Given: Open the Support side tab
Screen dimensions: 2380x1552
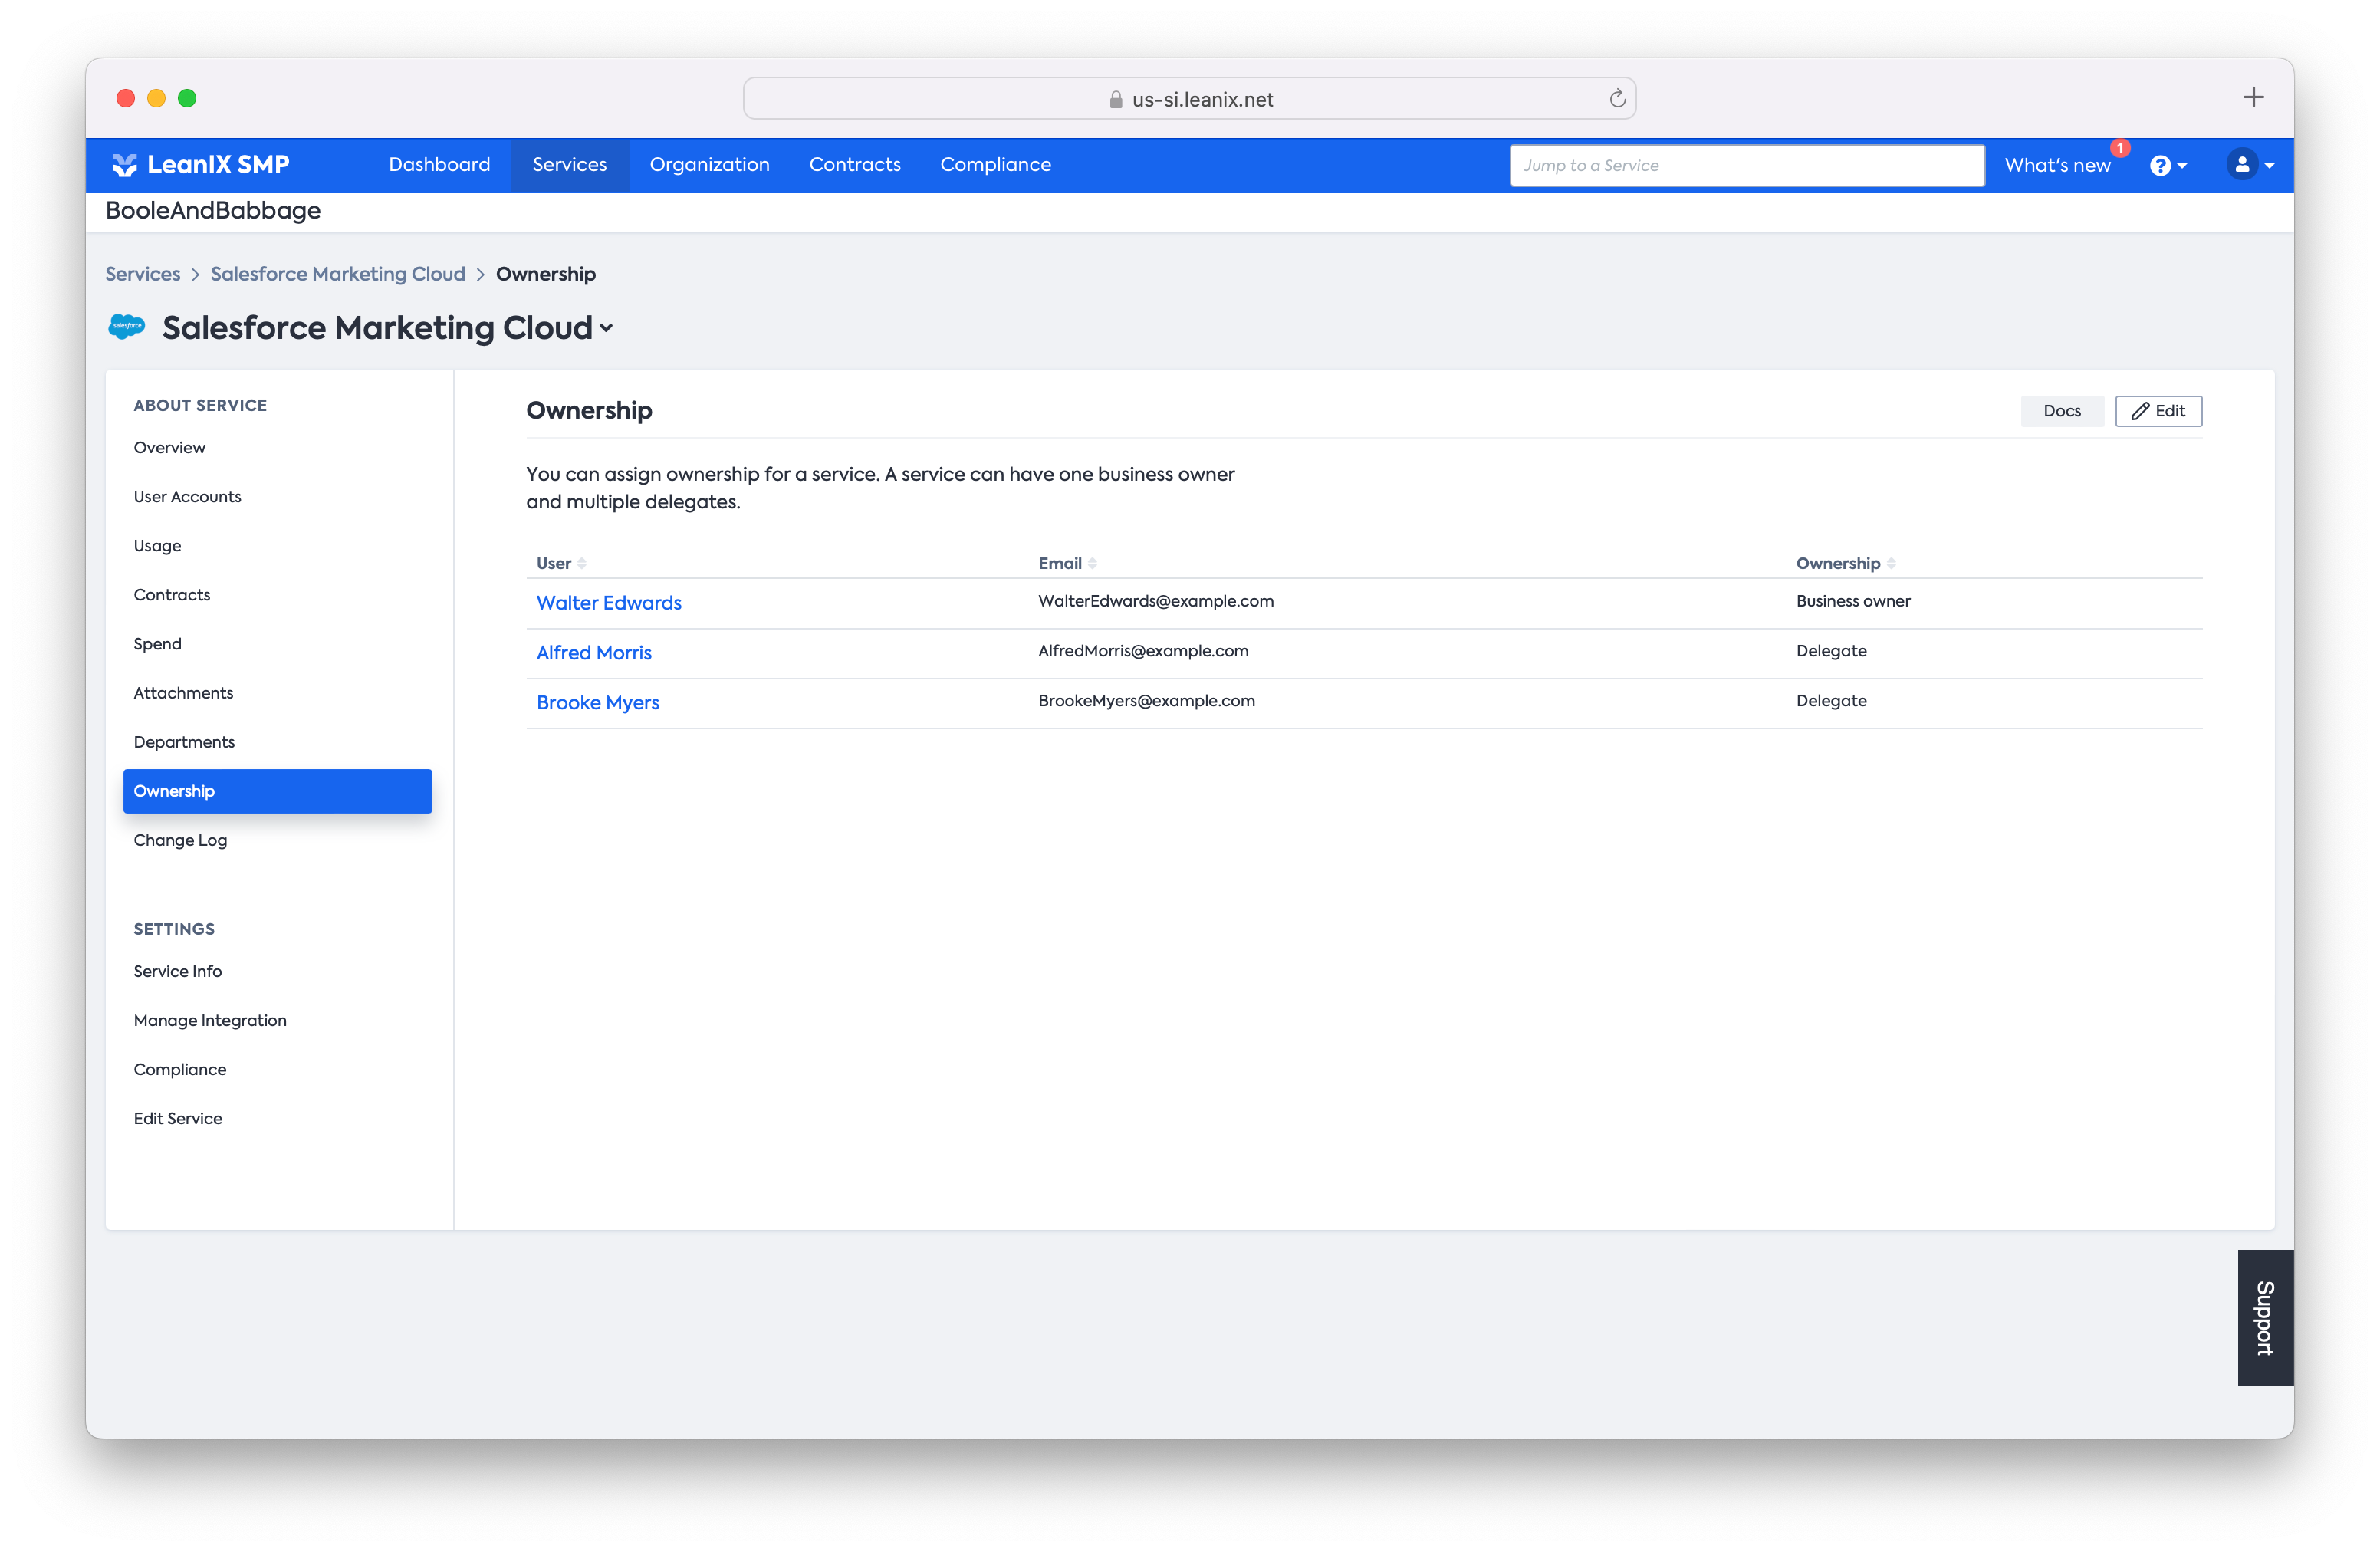Looking at the screenshot, I should pos(2265,1318).
